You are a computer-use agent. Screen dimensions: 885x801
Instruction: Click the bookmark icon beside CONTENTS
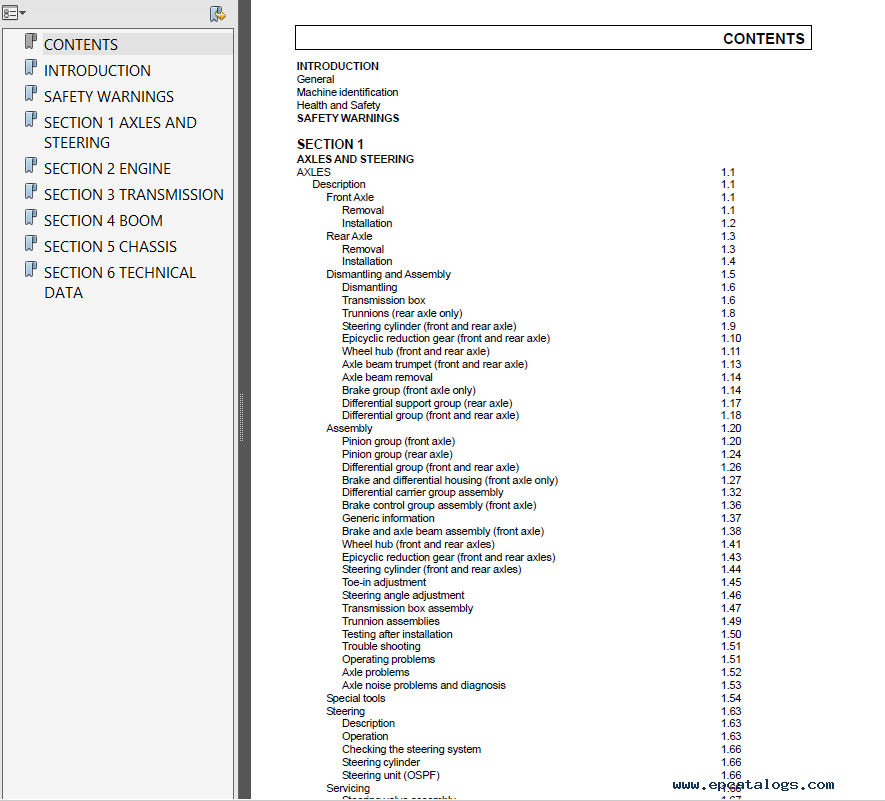31,42
